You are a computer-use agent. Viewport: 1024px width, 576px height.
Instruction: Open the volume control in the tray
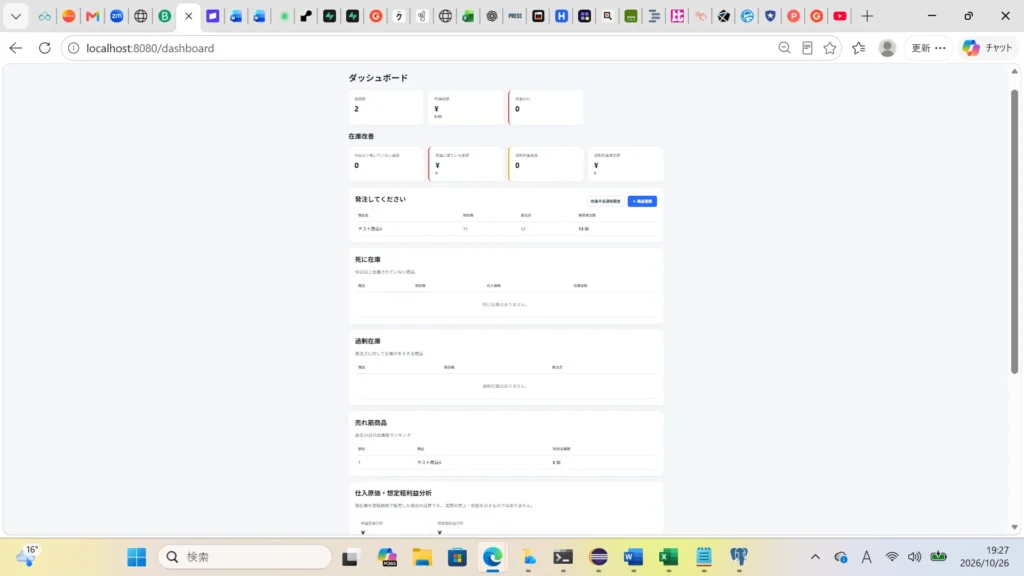tap(914, 557)
